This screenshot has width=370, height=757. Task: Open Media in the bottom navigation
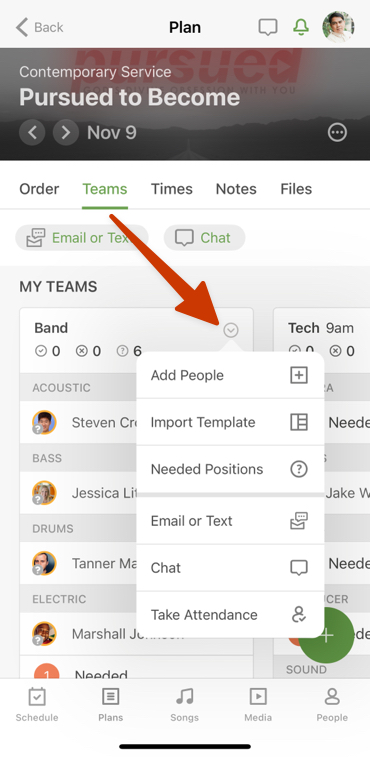click(x=258, y=704)
